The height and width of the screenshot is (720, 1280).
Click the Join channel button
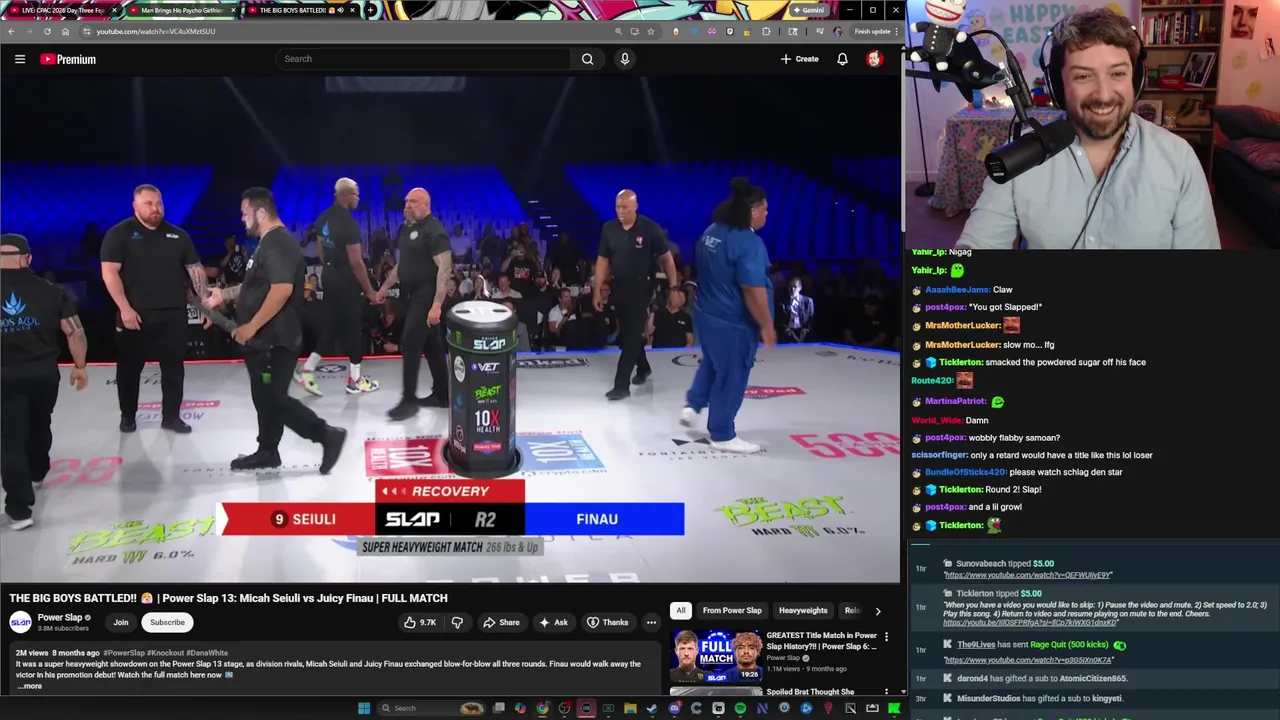[x=120, y=622]
